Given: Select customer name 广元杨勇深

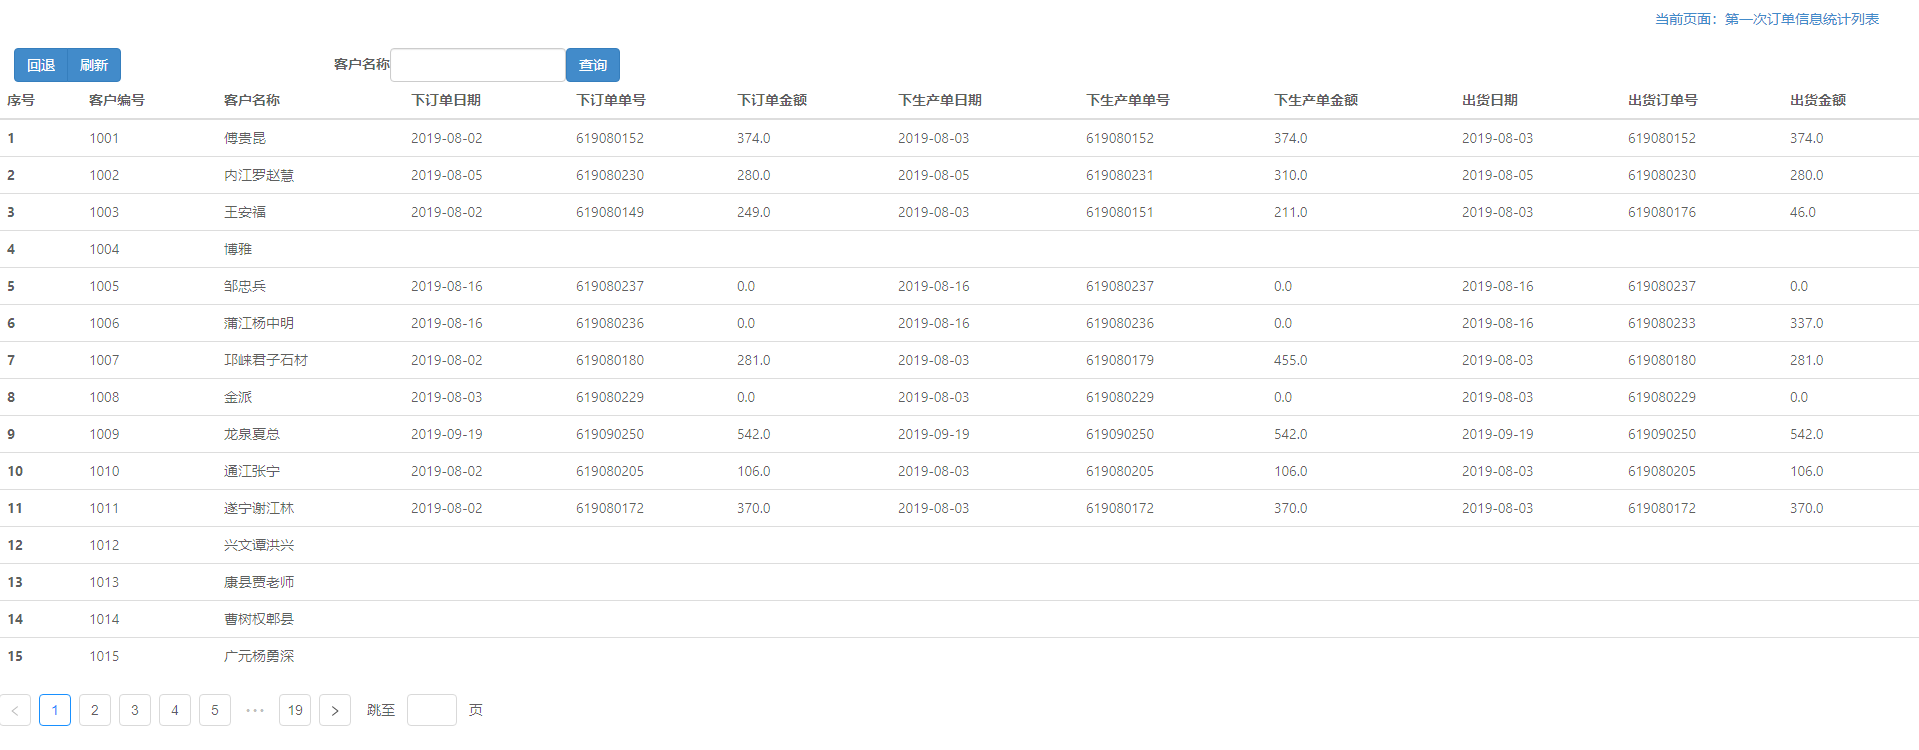Looking at the screenshot, I should [x=259, y=656].
